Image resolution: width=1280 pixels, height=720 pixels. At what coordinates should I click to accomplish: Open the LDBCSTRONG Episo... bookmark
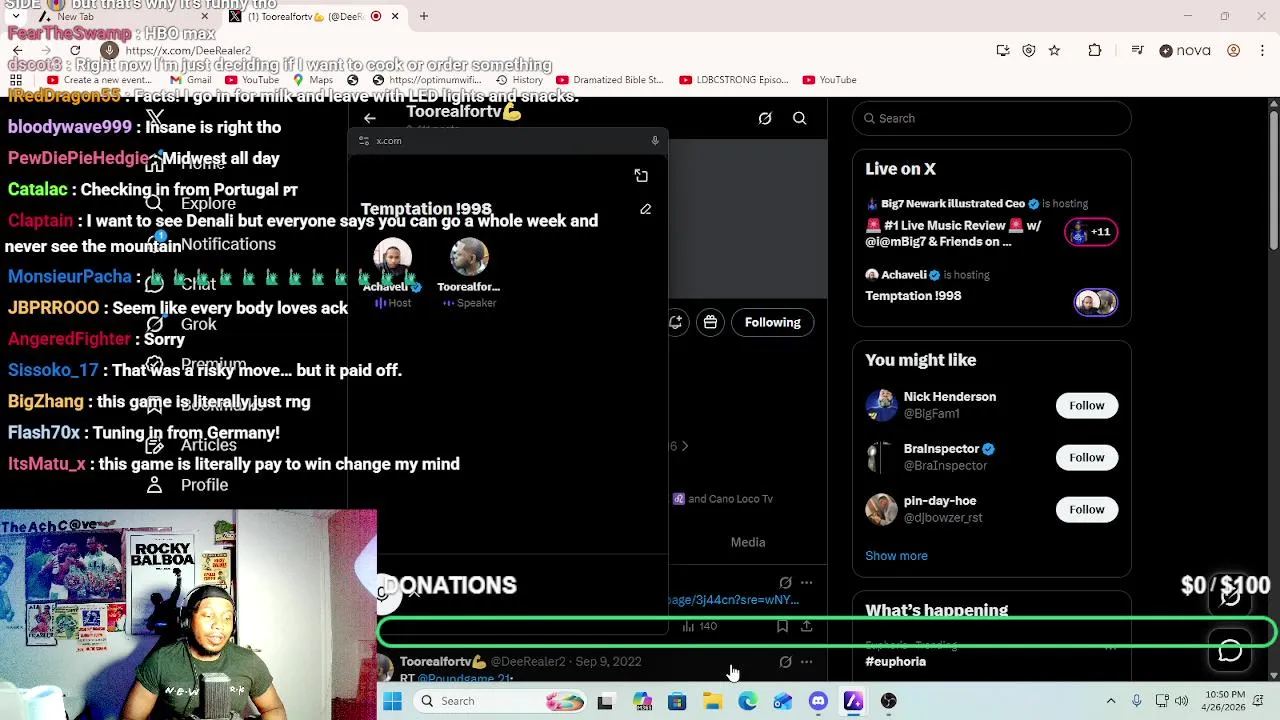734,80
